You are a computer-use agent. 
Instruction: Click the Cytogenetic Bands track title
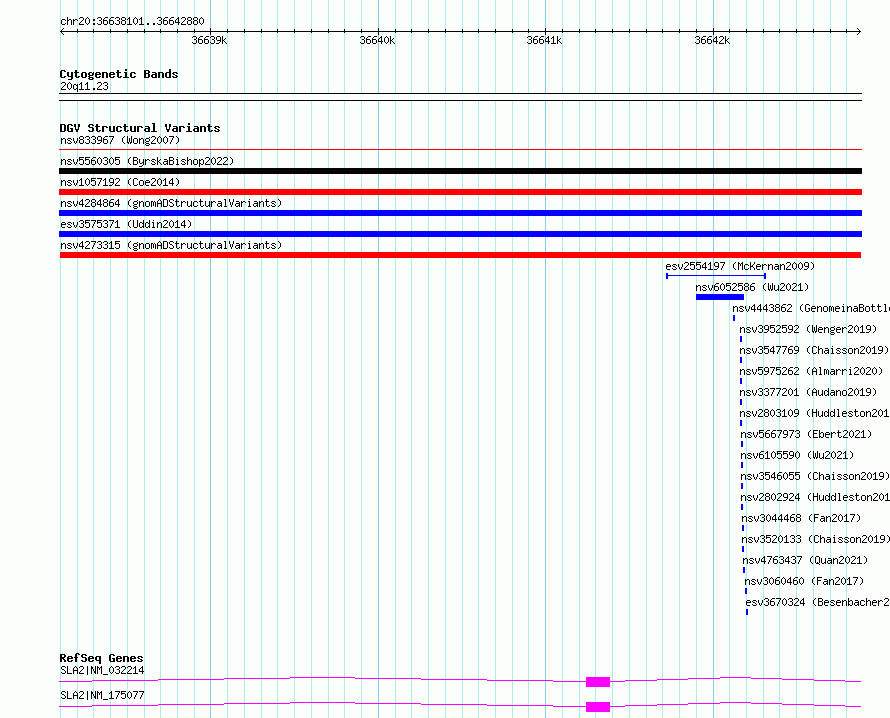pyautogui.click(x=119, y=74)
